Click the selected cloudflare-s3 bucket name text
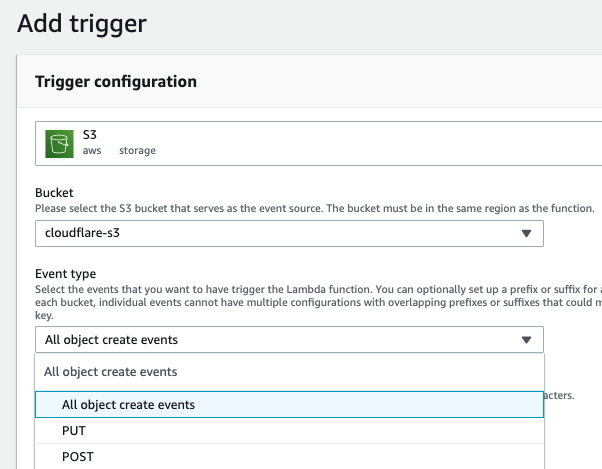Image resolution: width=602 pixels, height=469 pixels. (91, 233)
